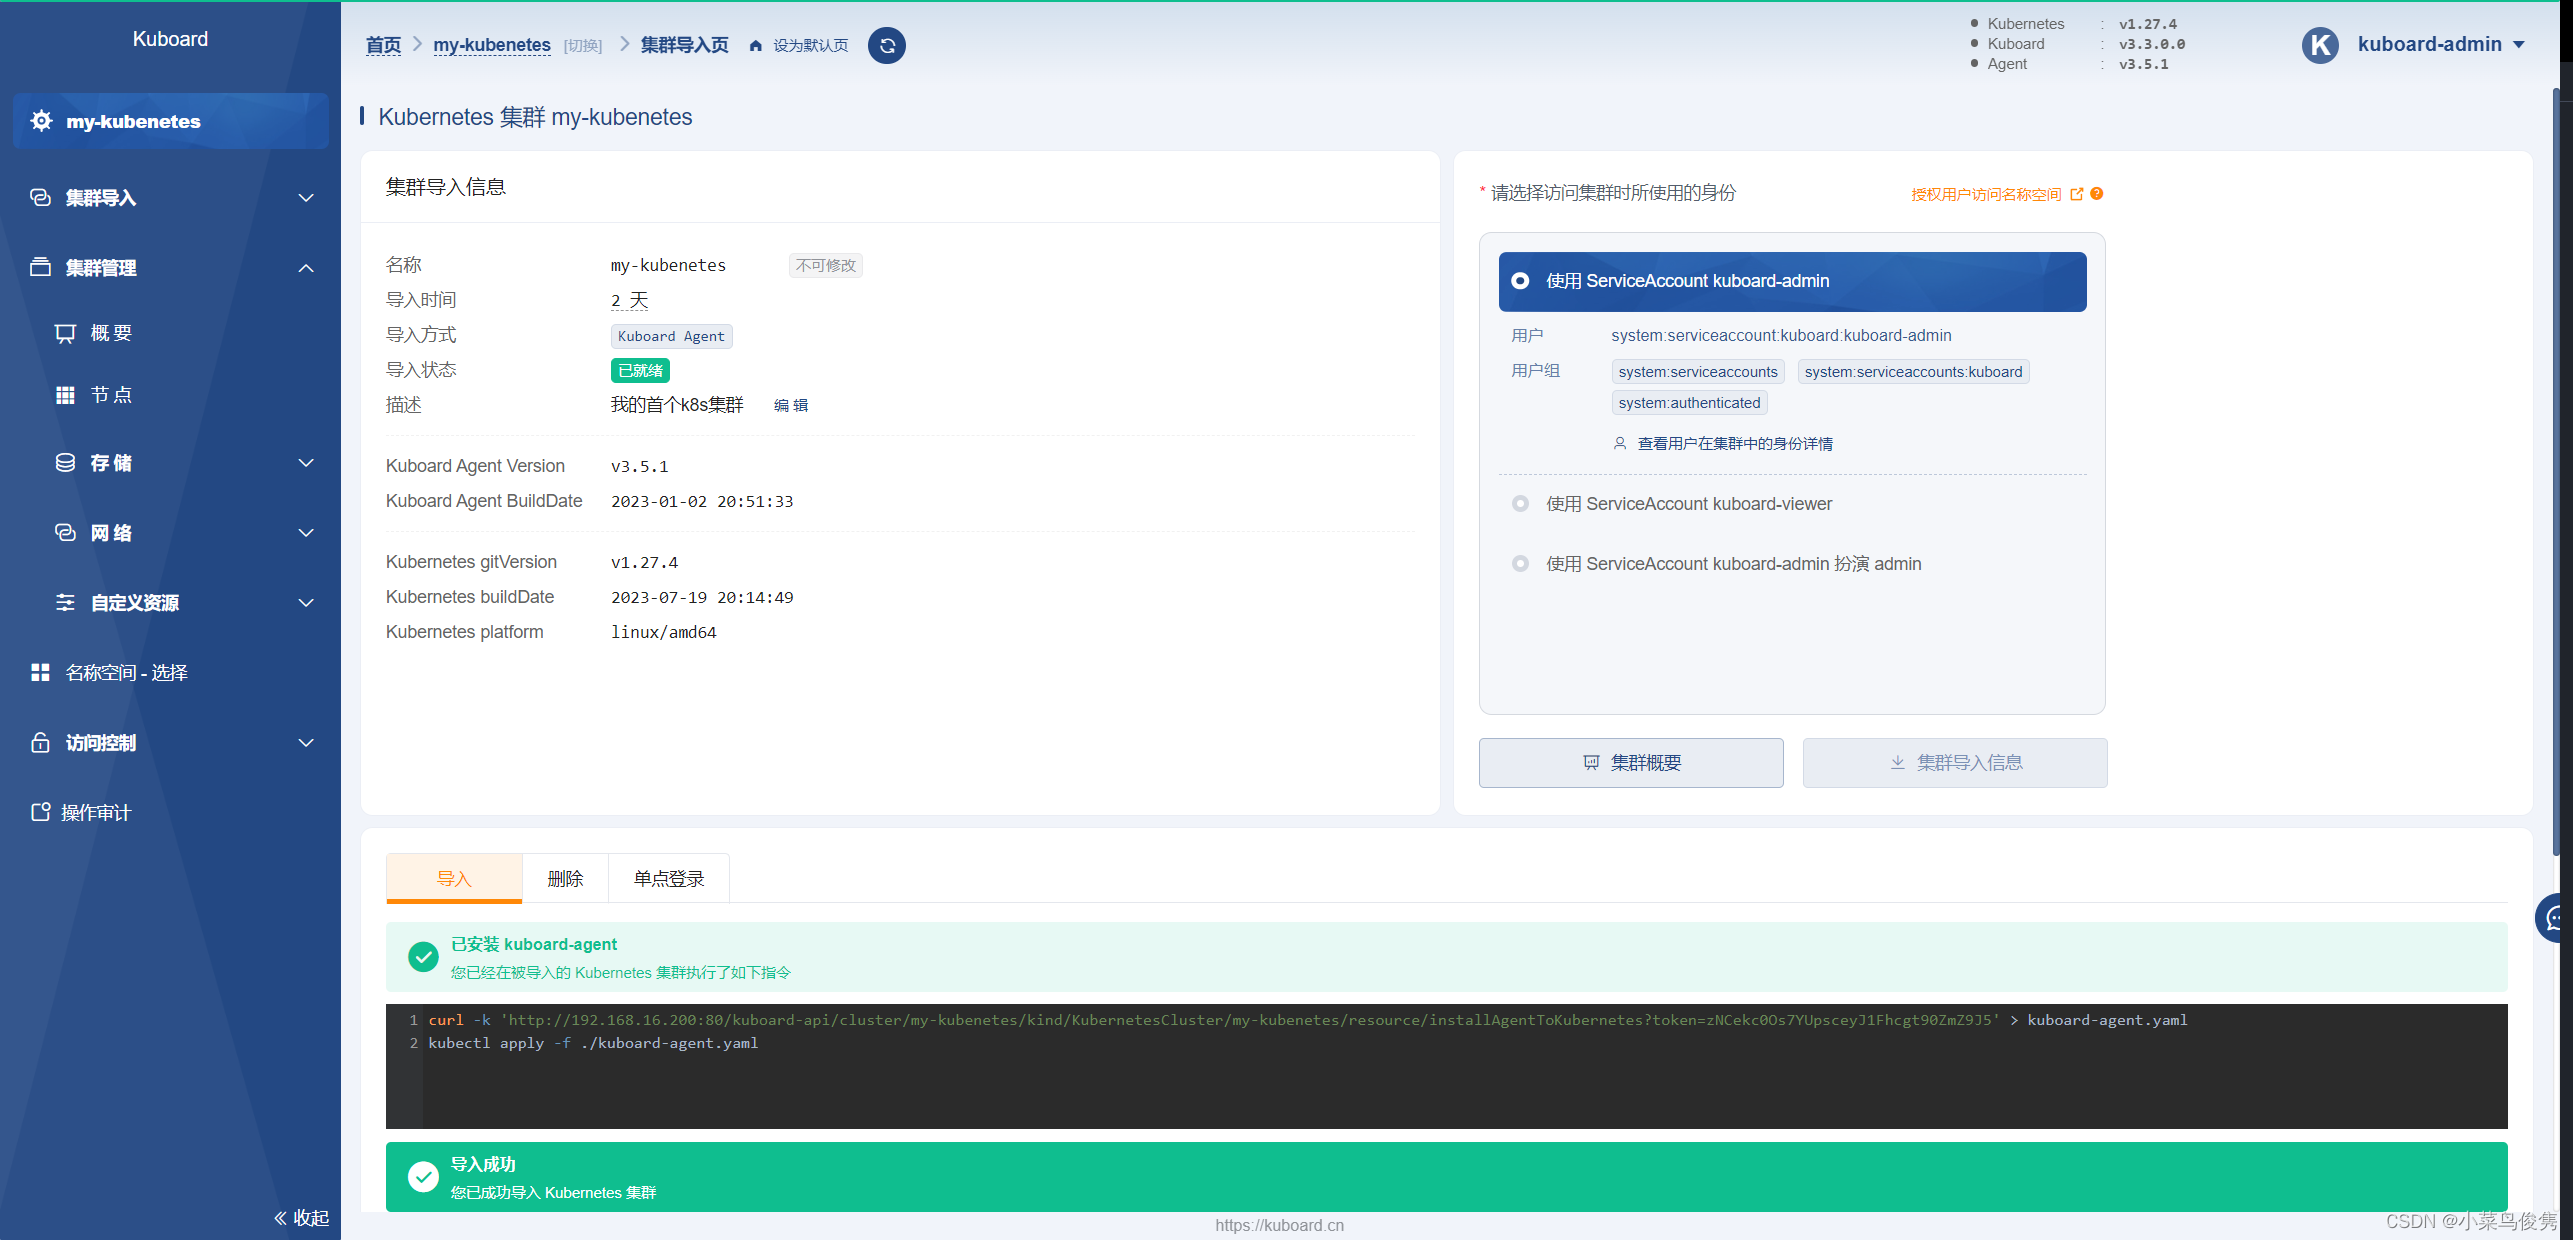Viewport: 2573px width, 1240px height.
Task: Click the 收起 collapse sidebar button
Action: point(301,1218)
